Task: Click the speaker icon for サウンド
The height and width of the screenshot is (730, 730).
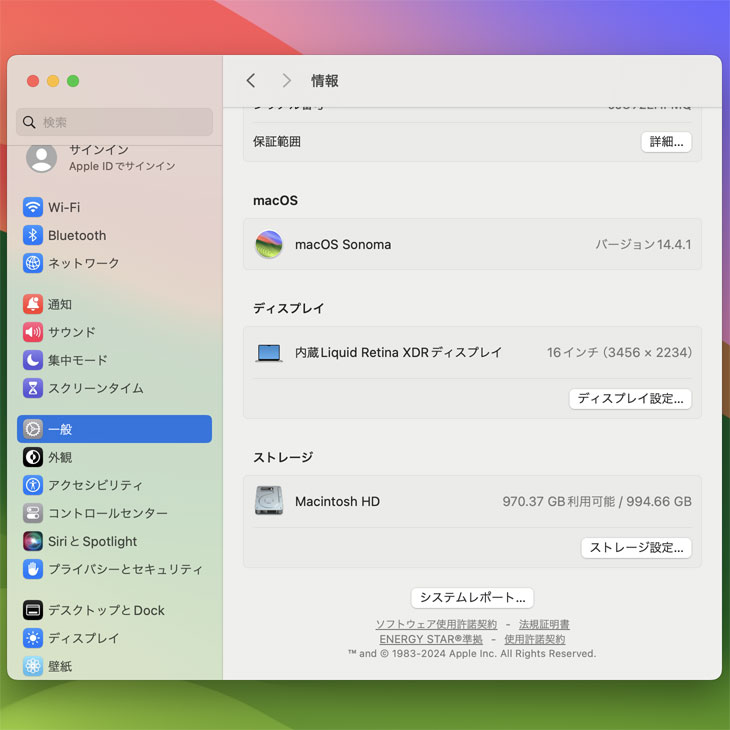Action: point(33,332)
